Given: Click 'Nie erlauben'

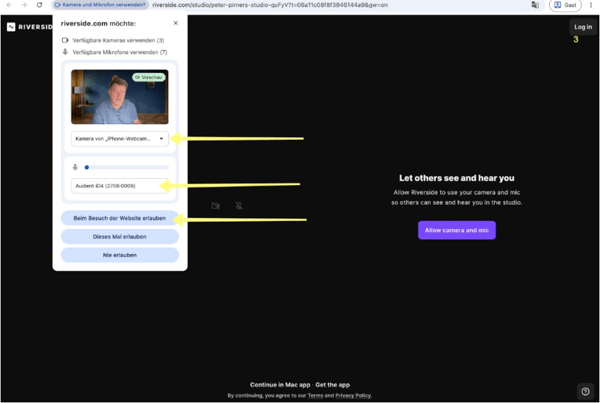Looking at the screenshot, I should (120, 255).
